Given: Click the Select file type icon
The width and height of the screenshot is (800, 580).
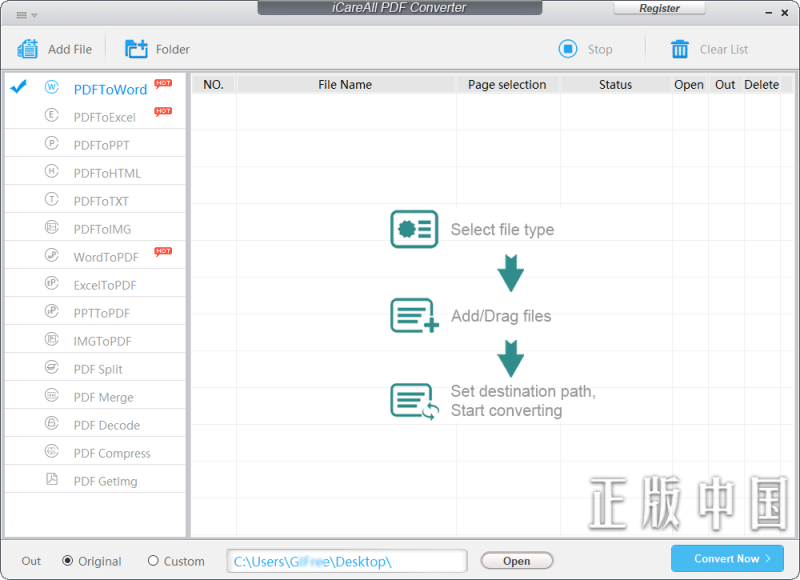Looking at the screenshot, I should tap(414, 229).
